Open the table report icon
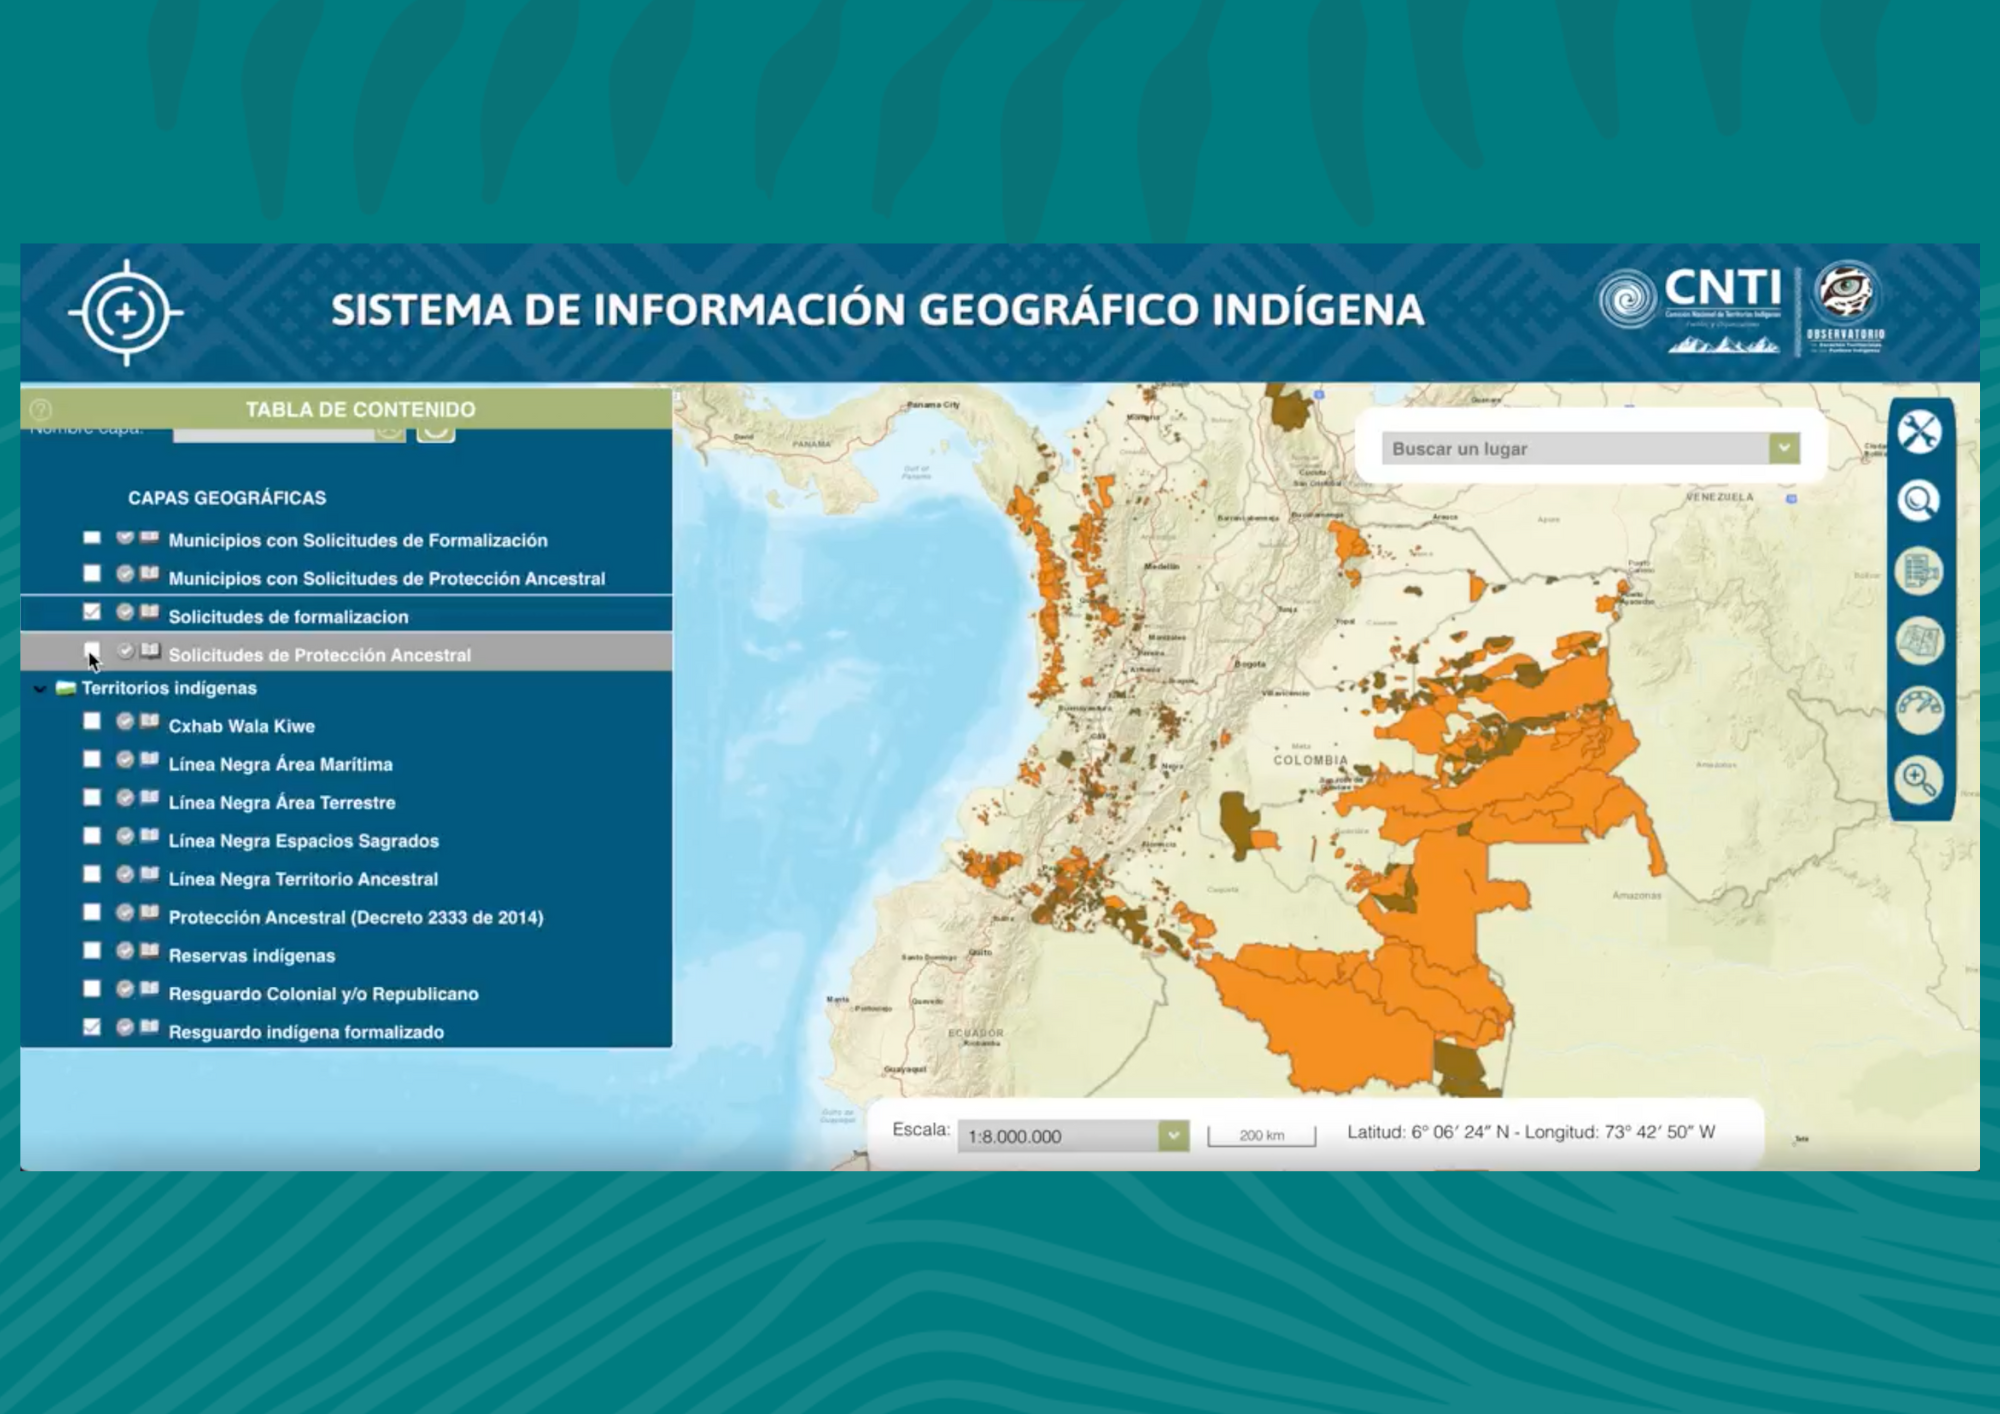Viewport: 2000px width, 1414px height. [x=1919, y=571]
